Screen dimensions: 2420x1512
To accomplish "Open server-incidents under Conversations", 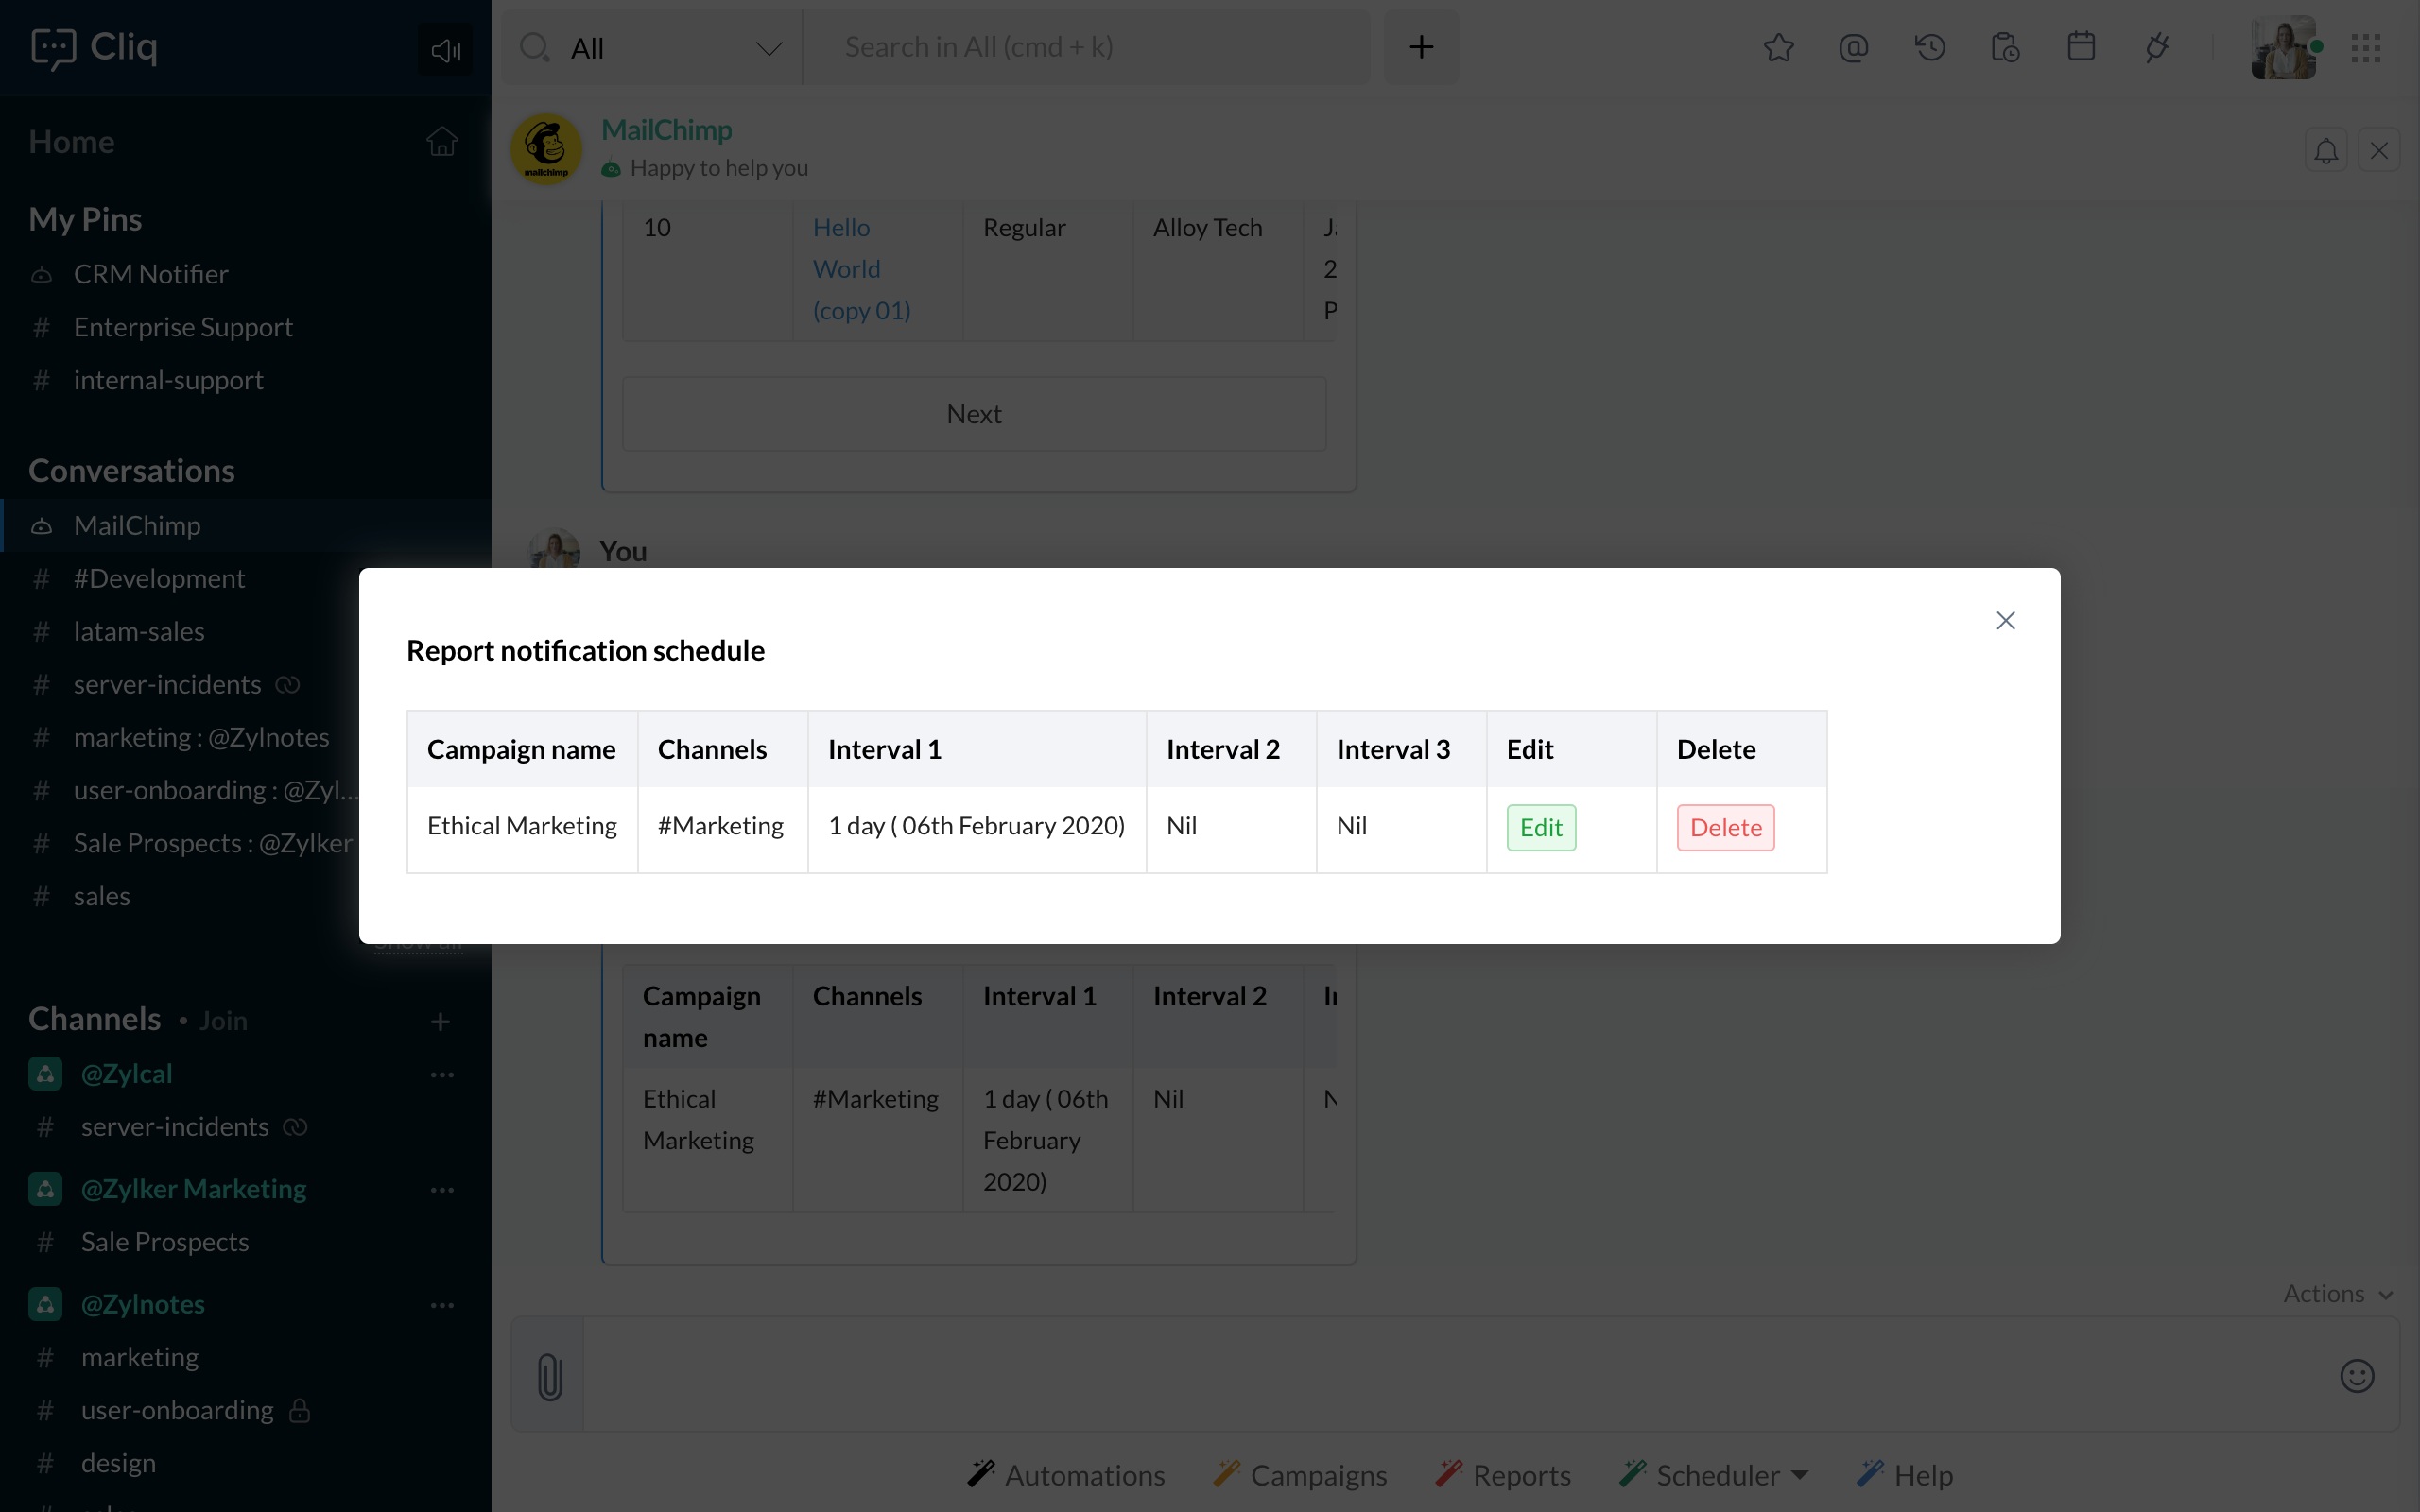I will (167, 684).
